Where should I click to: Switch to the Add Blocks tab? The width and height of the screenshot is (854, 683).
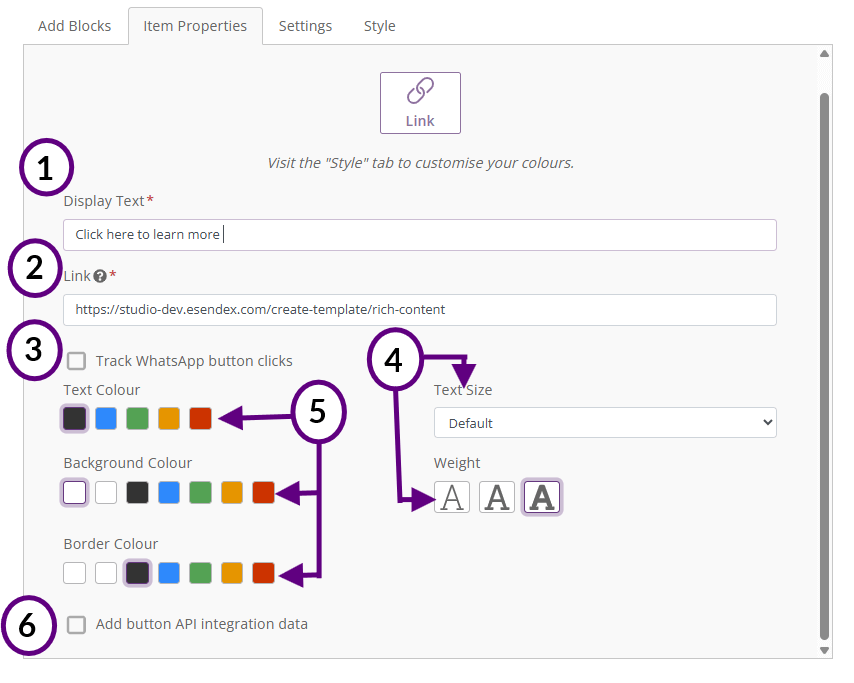click(x=75, y=26)
